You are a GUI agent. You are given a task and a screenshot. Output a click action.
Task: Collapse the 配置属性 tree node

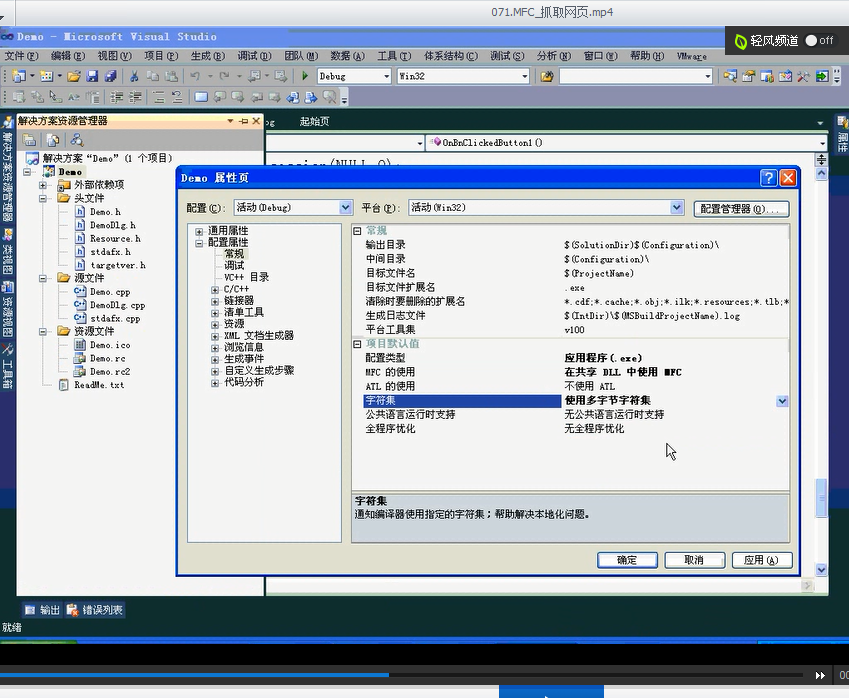click(x=199, y=243)
